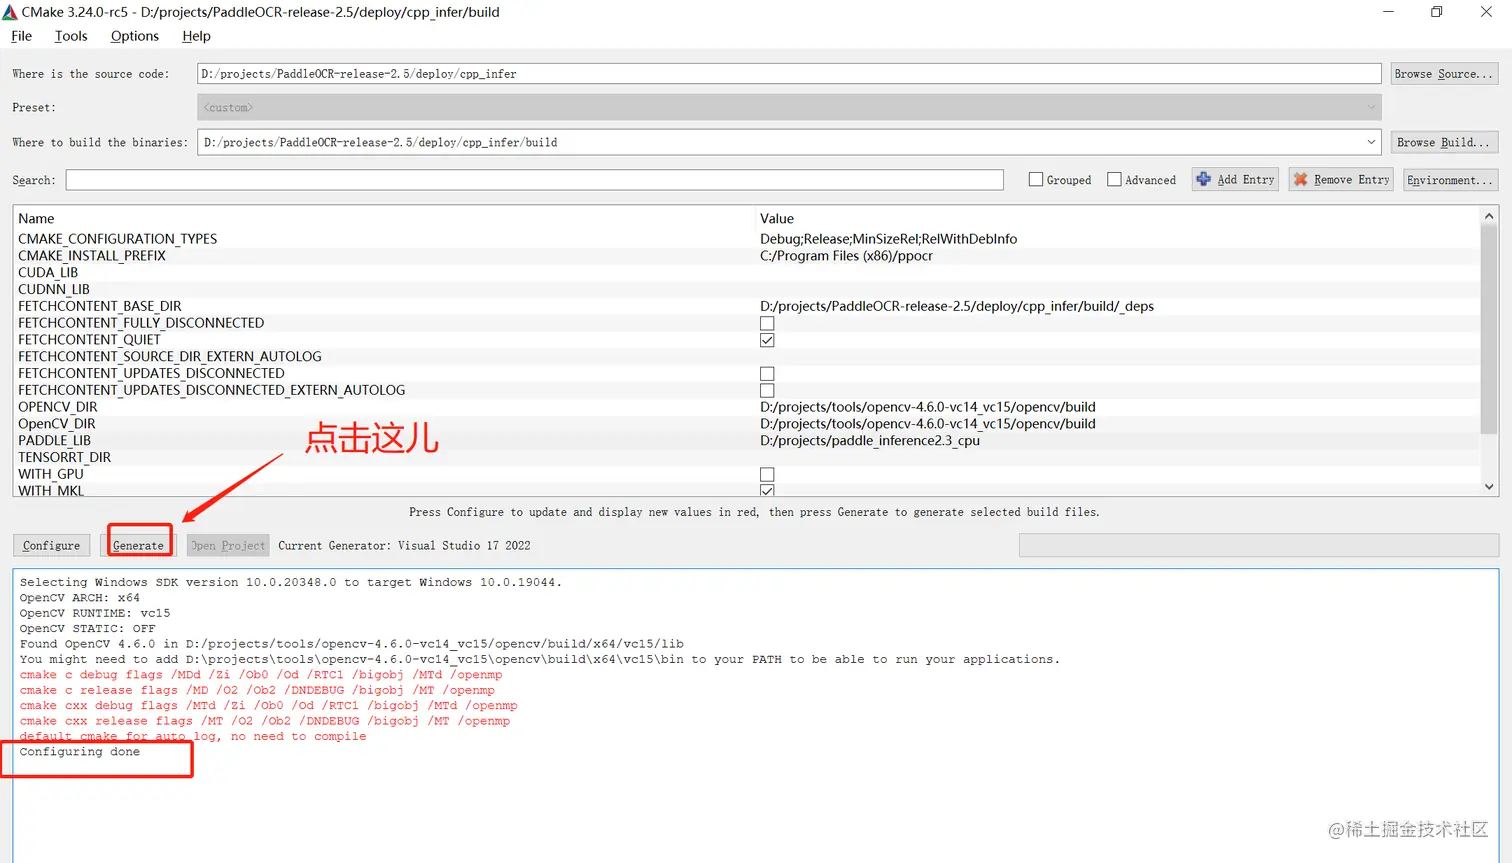Click the FETCHCONTENT_BASE_DIR _deps path value
The width and height of the screenshot is (1512, 863).
click(957, 306)
